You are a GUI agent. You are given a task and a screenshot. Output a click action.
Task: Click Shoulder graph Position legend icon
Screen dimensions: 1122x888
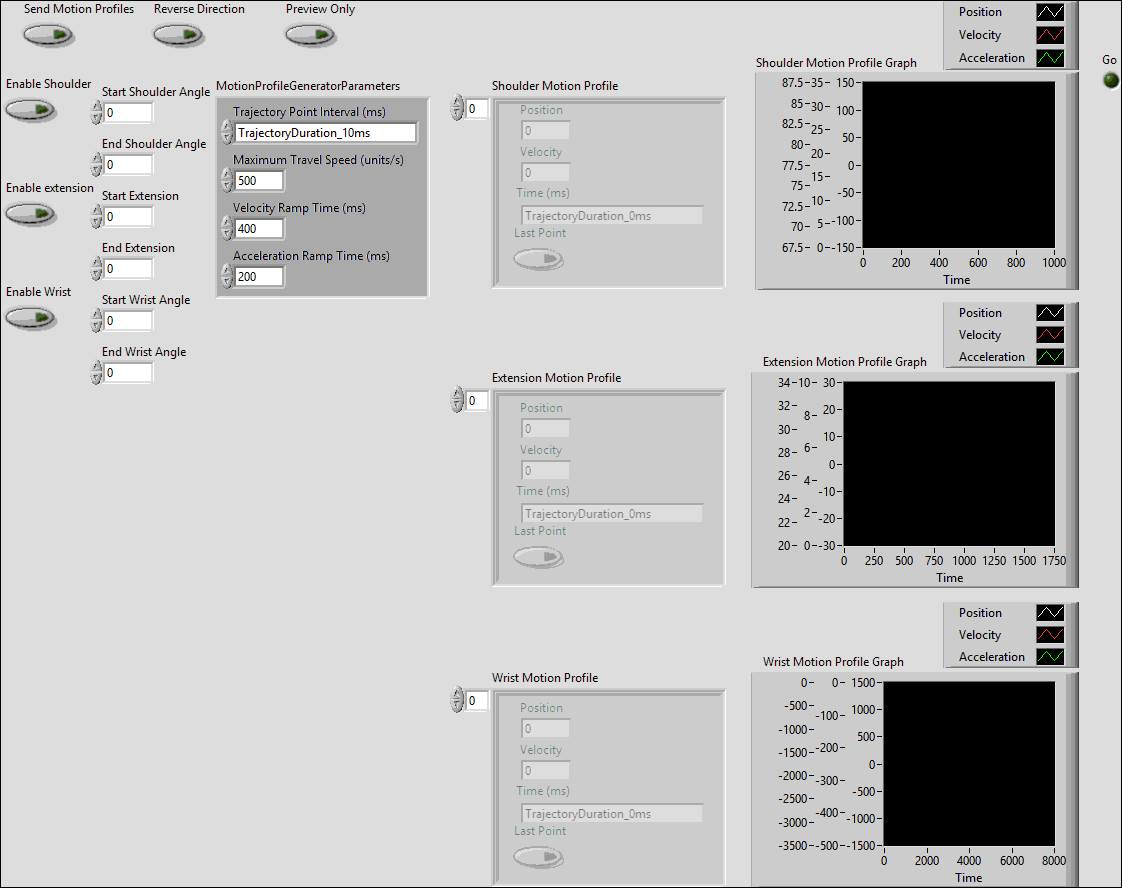pos(1050,13)
